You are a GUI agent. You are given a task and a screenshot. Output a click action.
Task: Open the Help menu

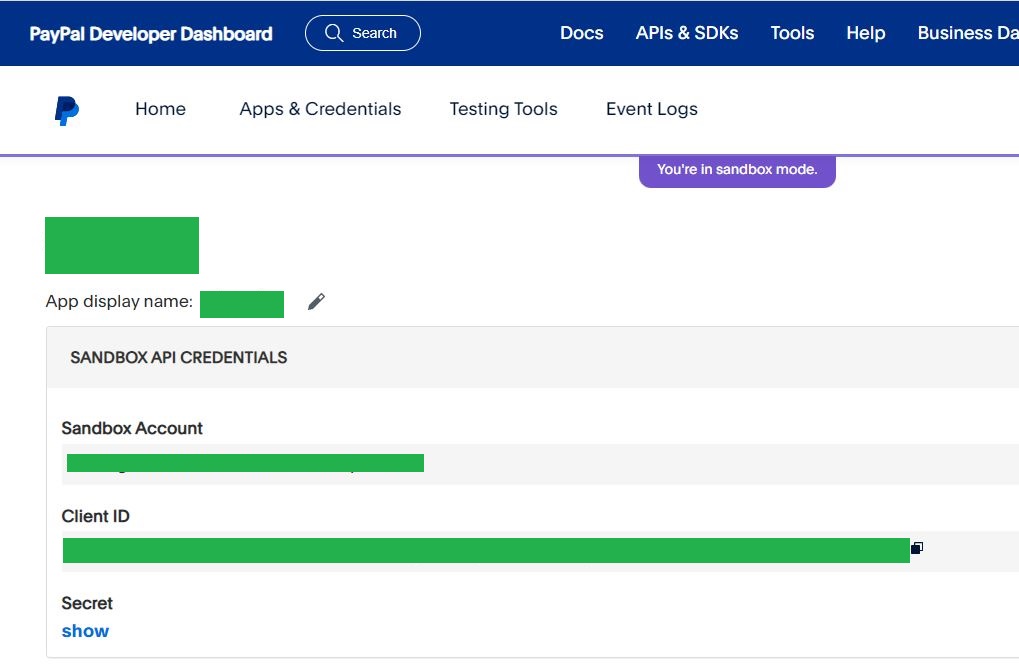pyautogui.click(x=865, y=33)
